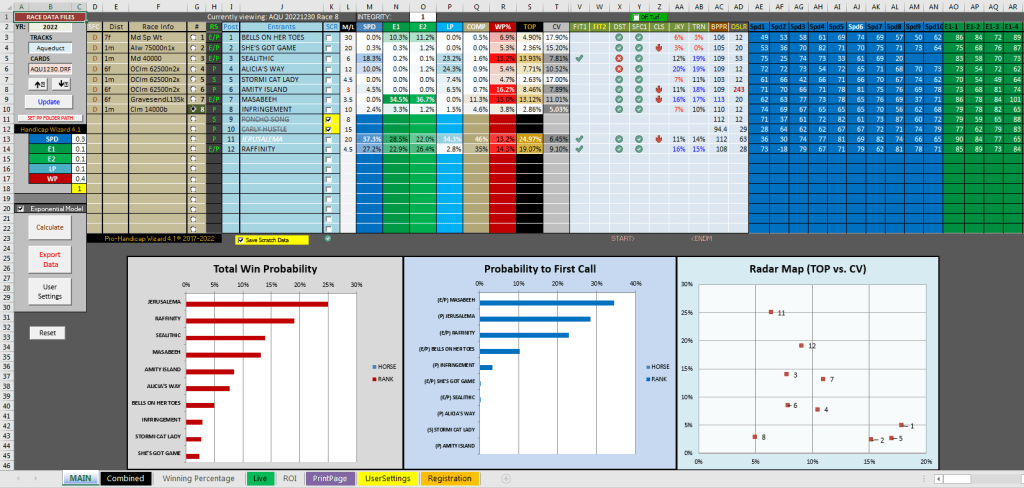Image resolution: width=1024 pixels, height=488 pixels.
Task: Open the Aqueduct track dropdown
Action: click(x=48, y=47)
